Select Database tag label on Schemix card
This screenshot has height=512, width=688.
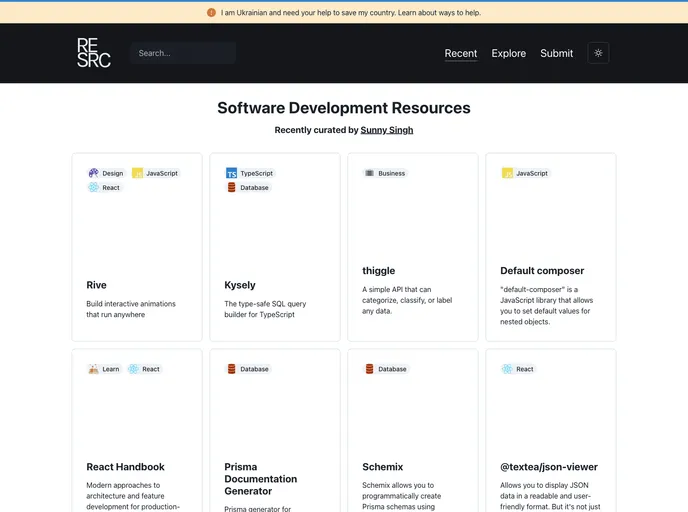point(392,369)
